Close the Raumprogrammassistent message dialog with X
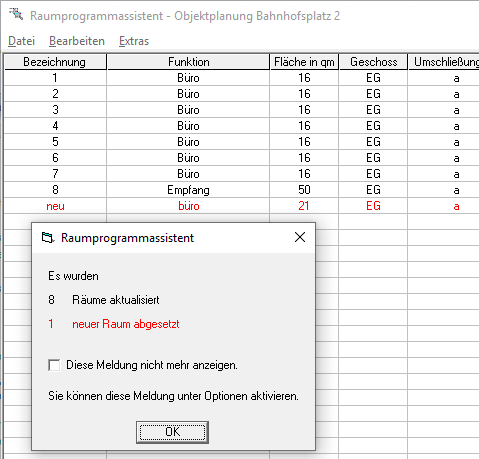Viewport: 479px width, 459px height. (x=300, y=237)
